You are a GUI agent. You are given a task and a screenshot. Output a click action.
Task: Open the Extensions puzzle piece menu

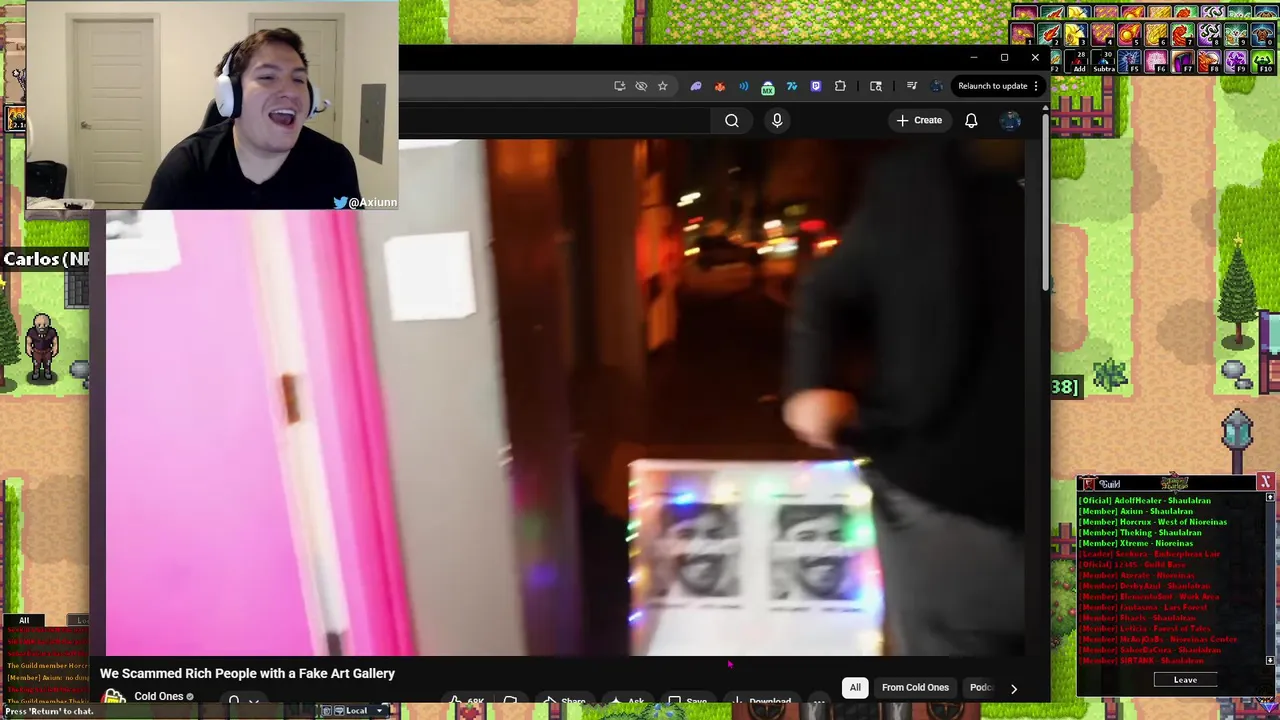(x=840, y=86)
